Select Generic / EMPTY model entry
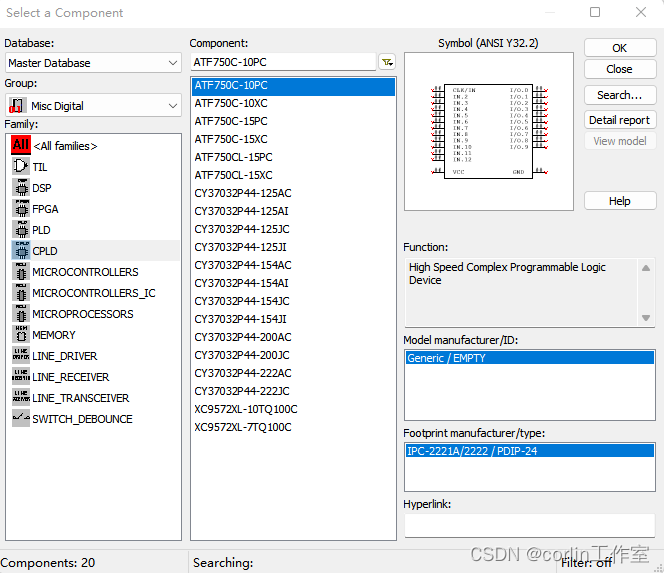The height and width of the screenshot is (573, 664). (530, 358)
